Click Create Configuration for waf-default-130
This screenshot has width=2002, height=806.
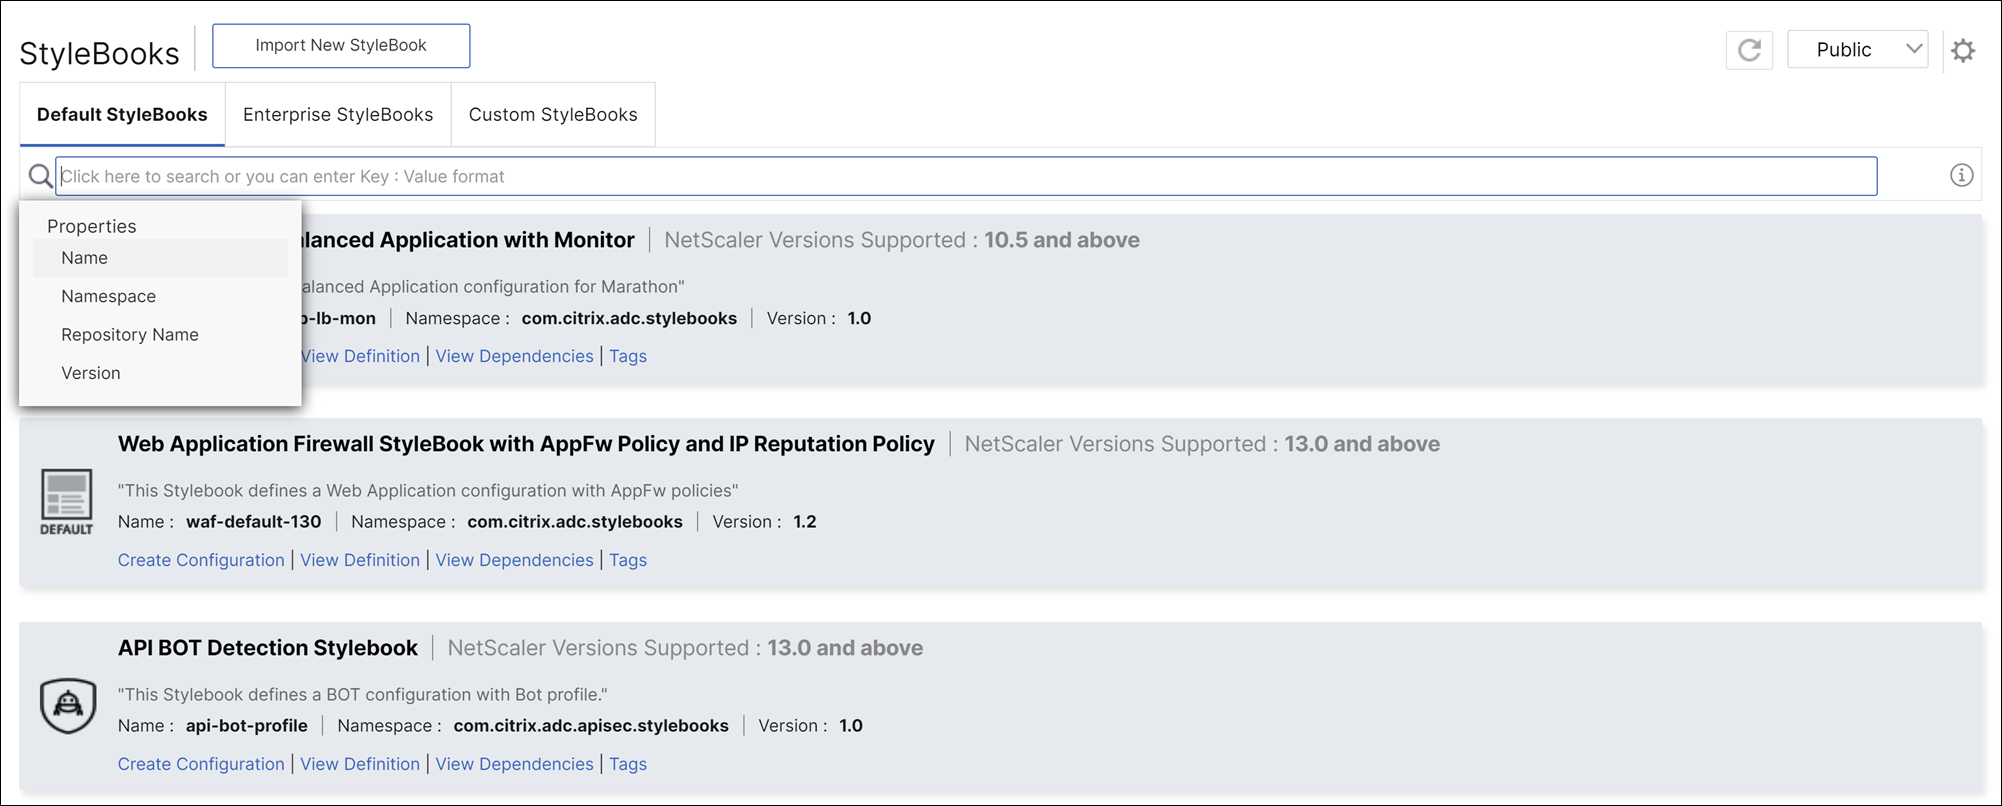tap(201, 560)
